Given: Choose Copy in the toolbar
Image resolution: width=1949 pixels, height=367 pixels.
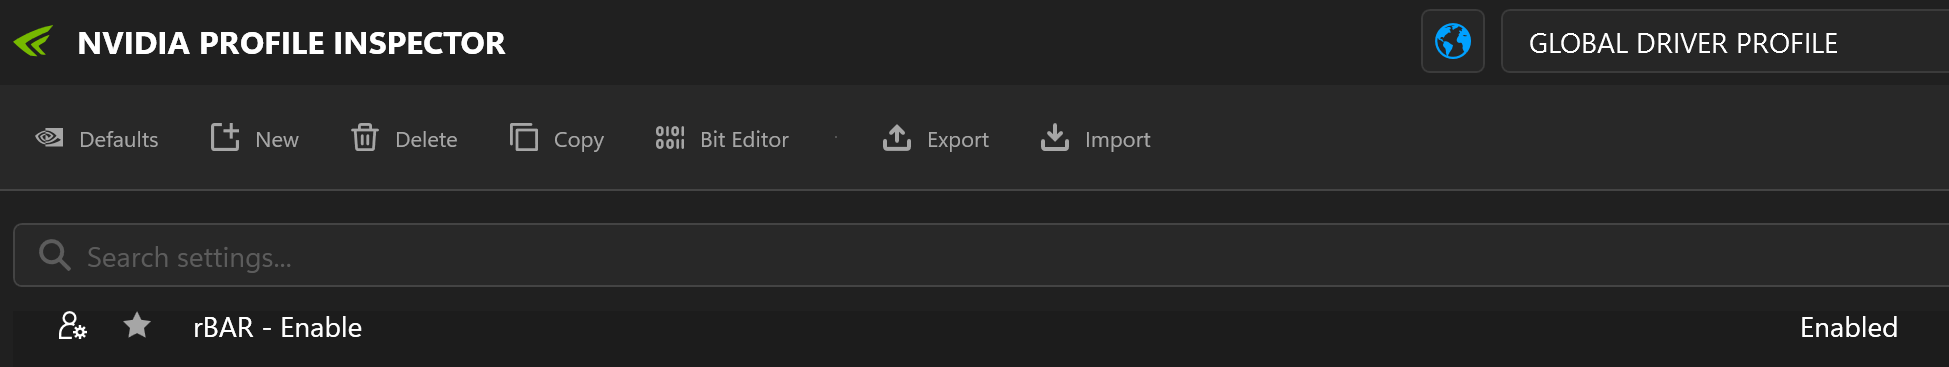Looking at the screenshot, I should point(579,140).
